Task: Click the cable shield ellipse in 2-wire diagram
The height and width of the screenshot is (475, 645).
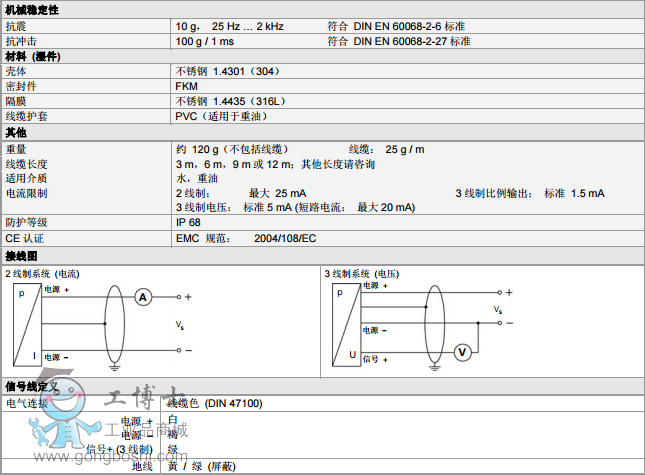Action: coord(114,323)
